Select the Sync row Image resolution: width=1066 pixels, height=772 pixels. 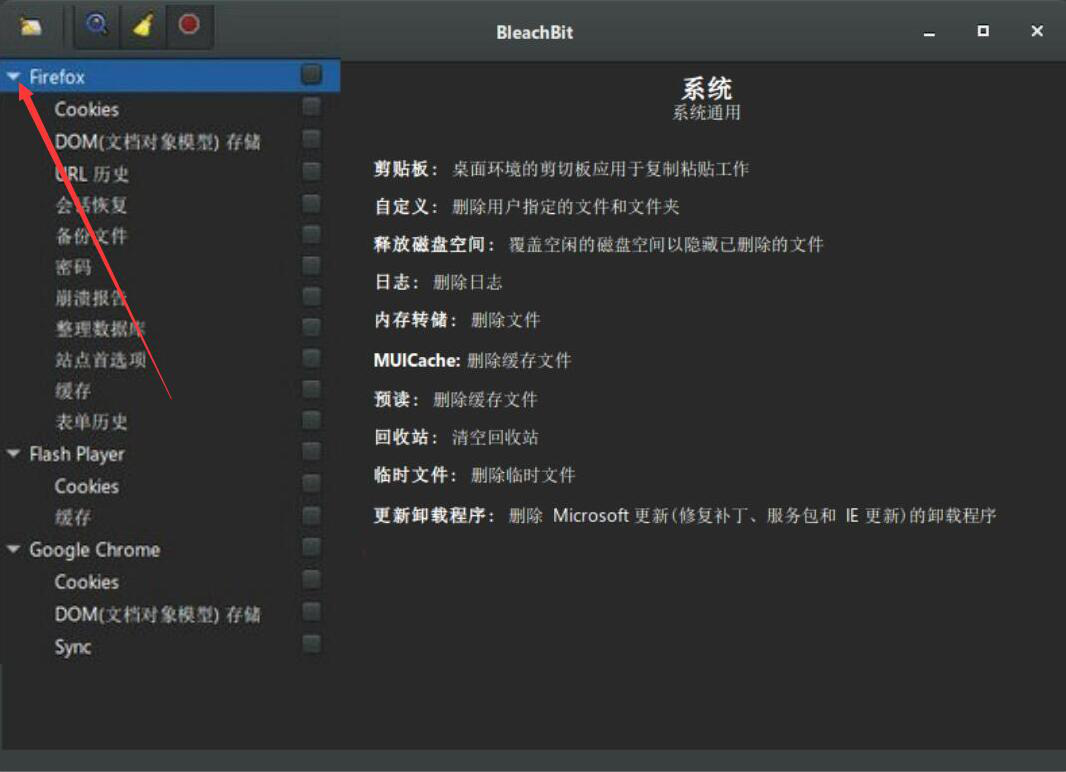(73, 647)
